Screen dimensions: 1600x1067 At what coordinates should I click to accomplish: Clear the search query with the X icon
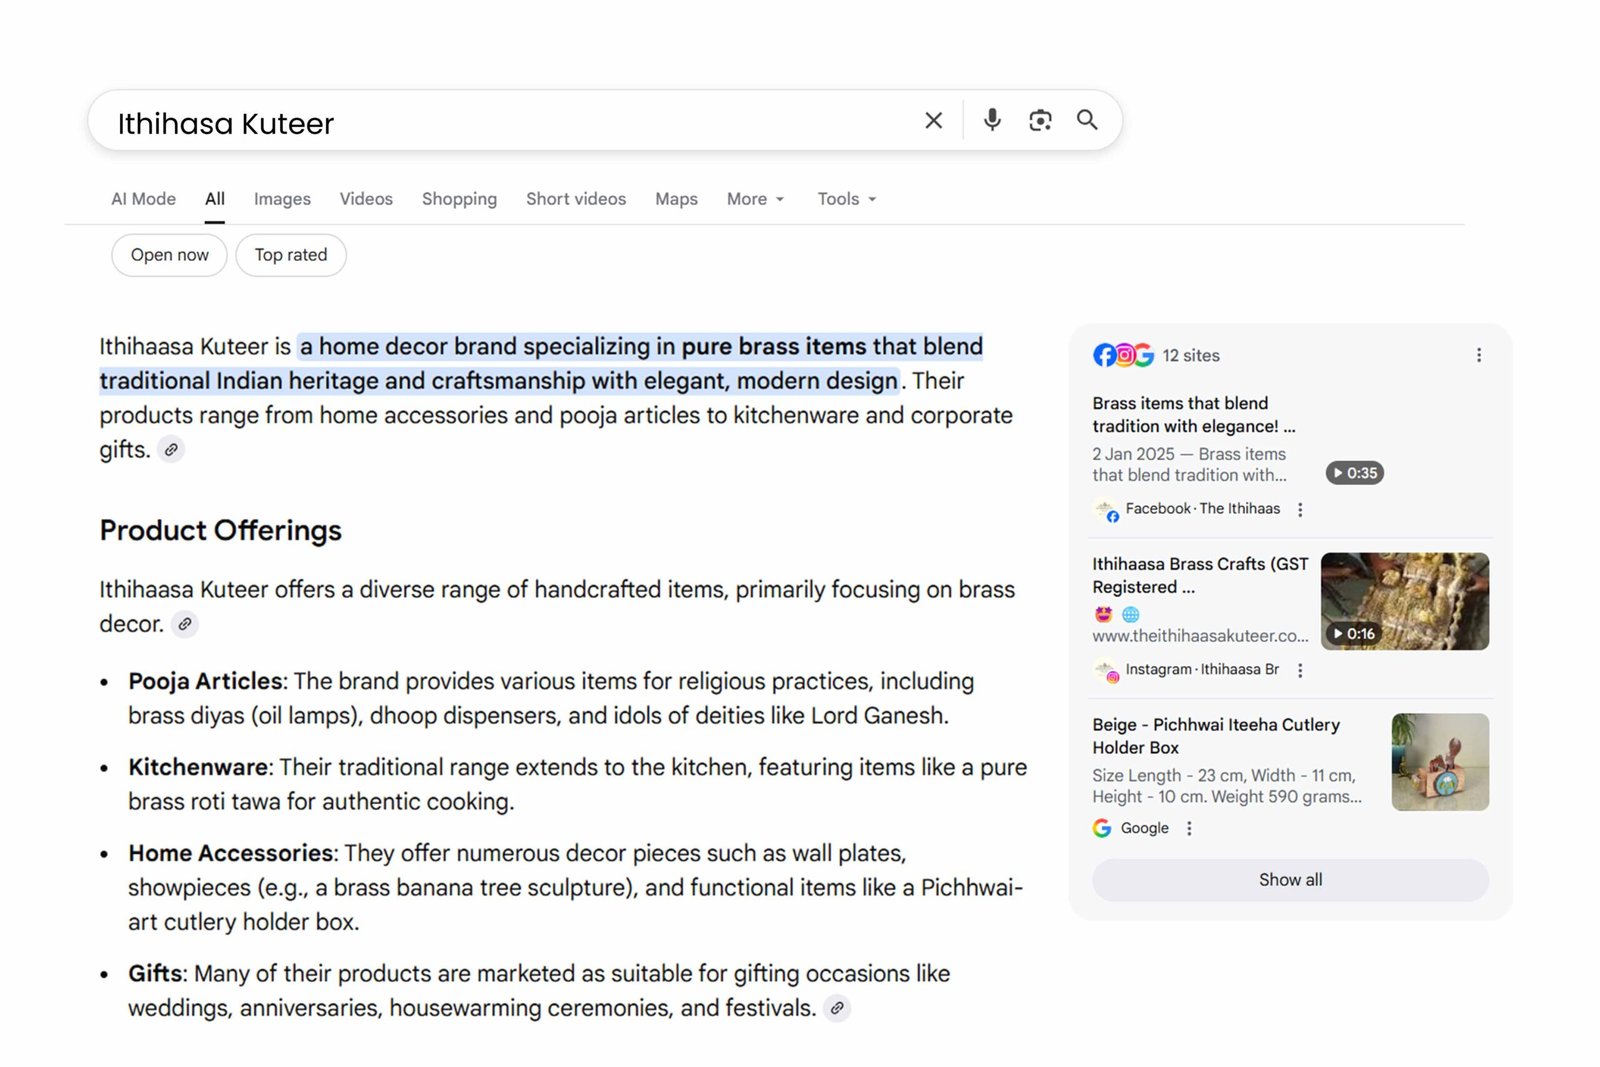(933, 120)
